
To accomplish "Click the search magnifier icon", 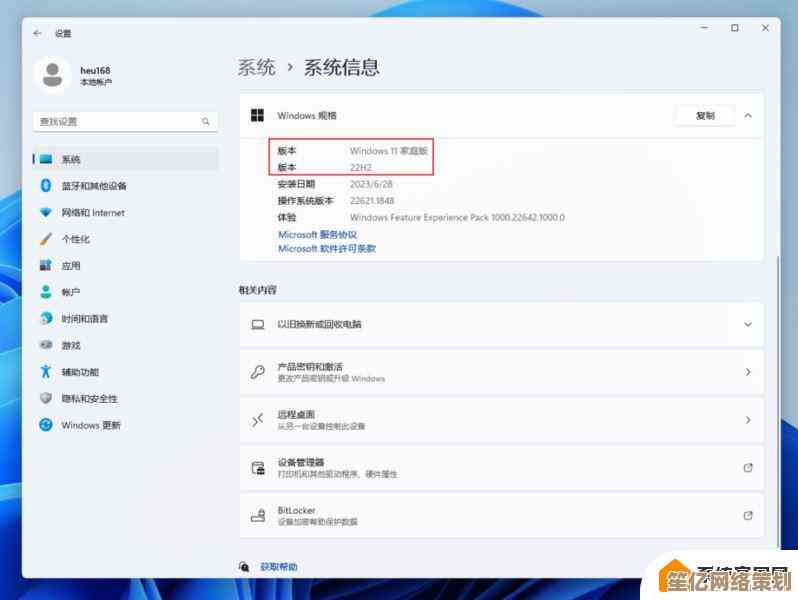I will (x=206, y=122).
